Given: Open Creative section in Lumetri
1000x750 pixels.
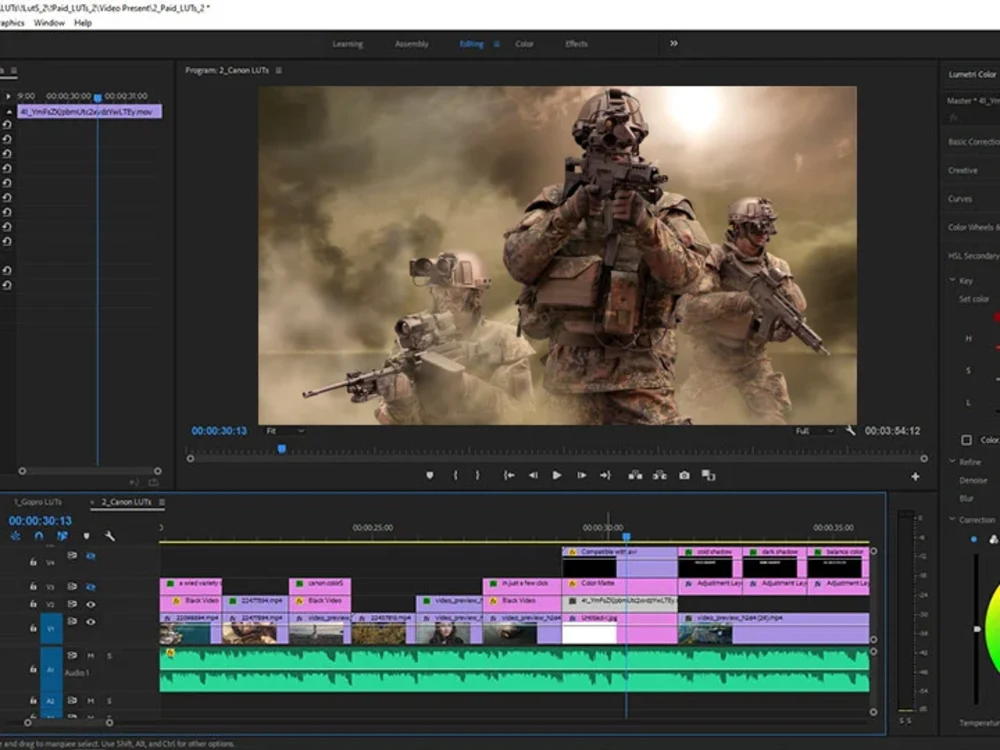Looking at the screenshot, I should click(963, 170).
